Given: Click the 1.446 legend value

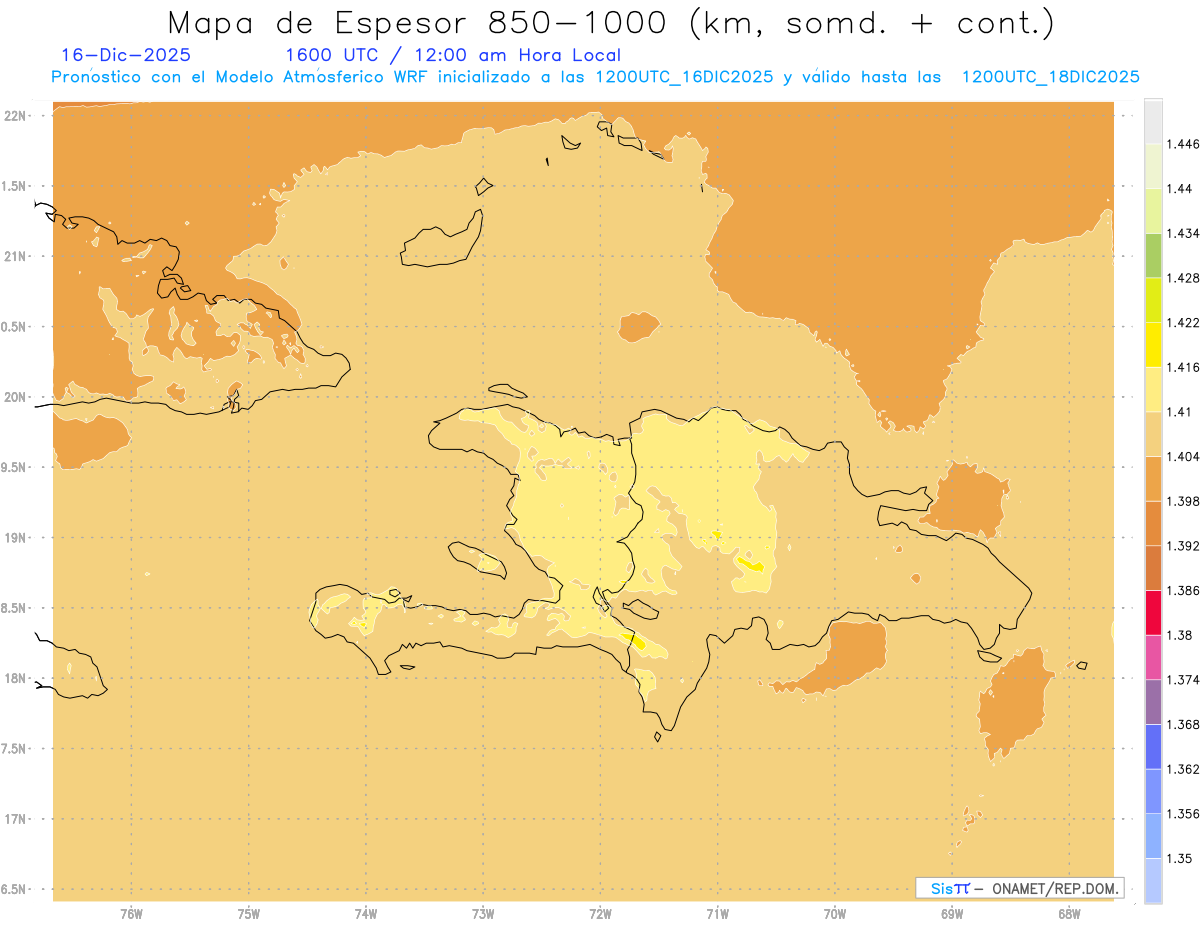Looking at the screenshot, I should 1183,144.
